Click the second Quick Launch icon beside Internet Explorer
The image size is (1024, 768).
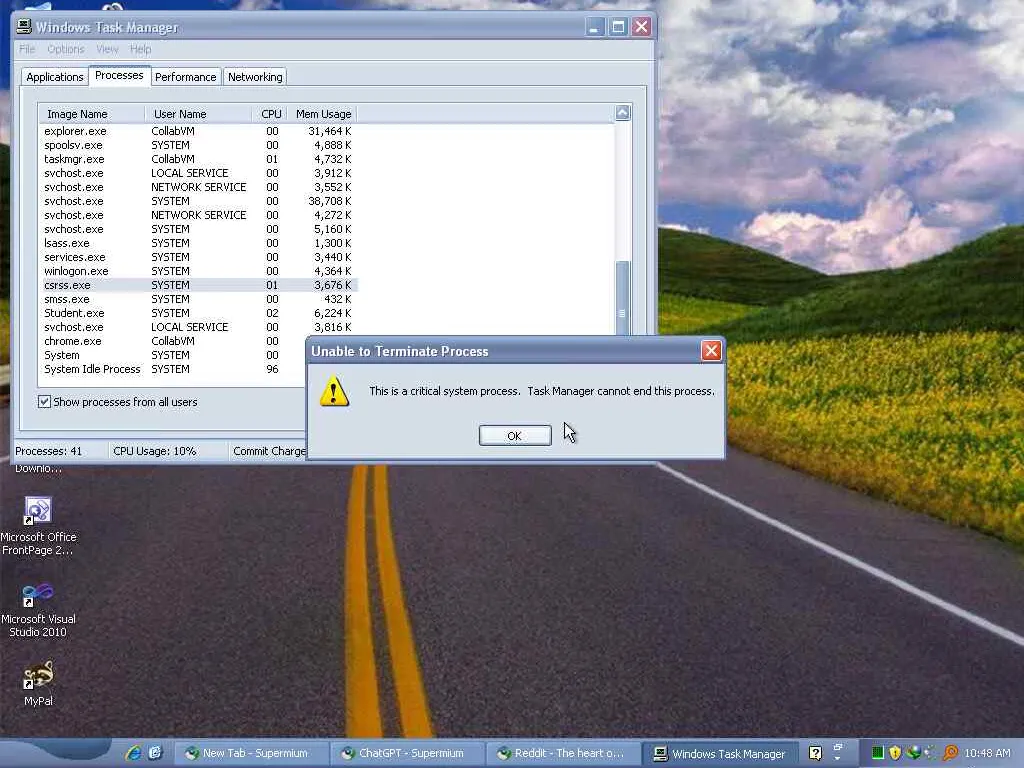pyautogui.click(x=155, y=753)
